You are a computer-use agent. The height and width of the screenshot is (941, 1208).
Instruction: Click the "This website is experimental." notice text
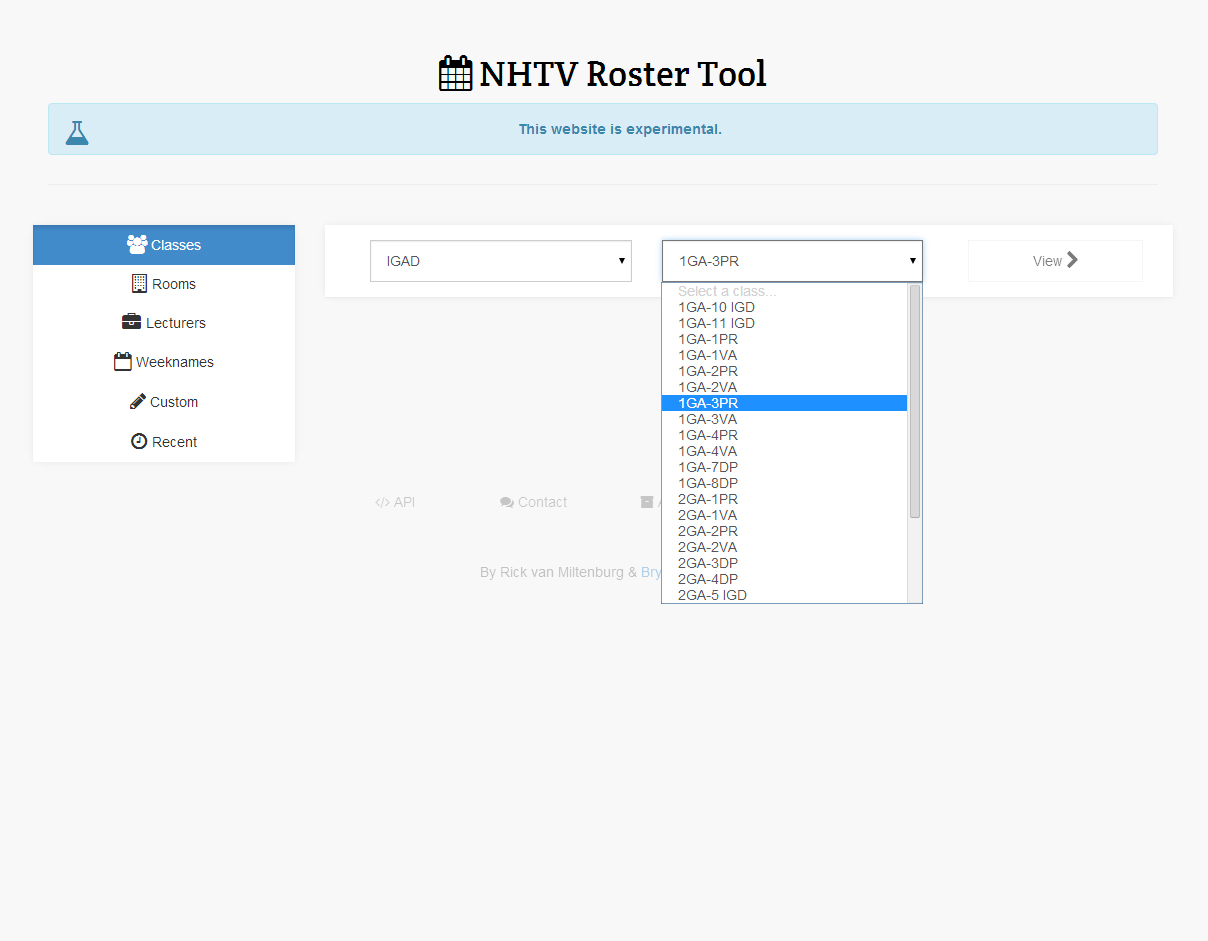point(620,129)
